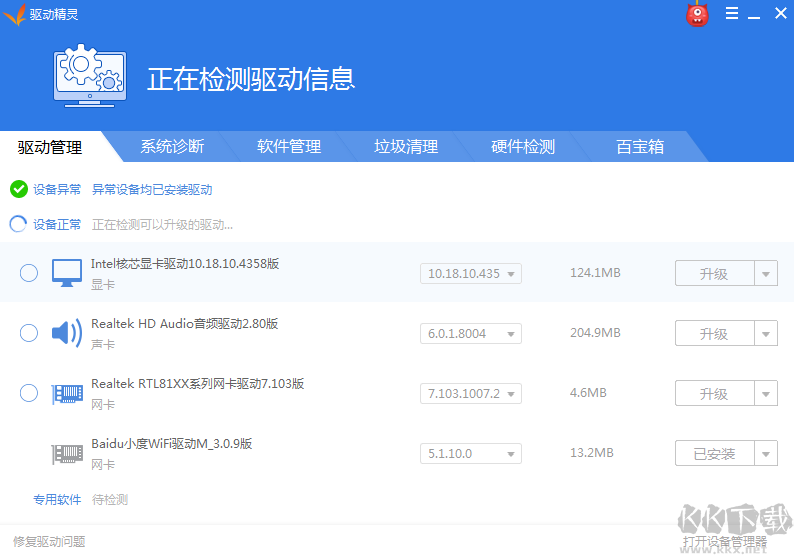
Task: Click the Intel graphics monitor icon
Action: click(x=67, y=273)
